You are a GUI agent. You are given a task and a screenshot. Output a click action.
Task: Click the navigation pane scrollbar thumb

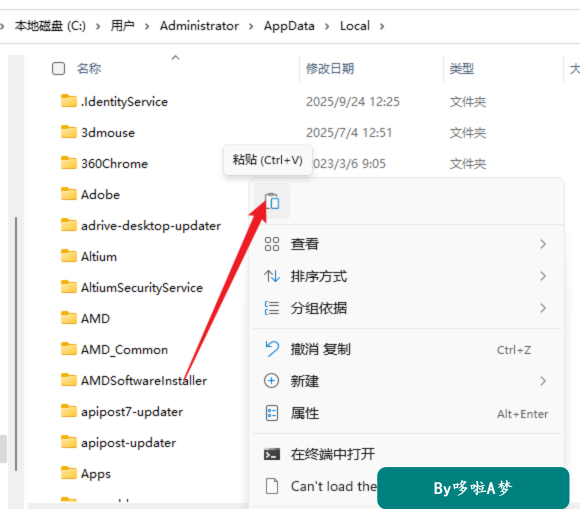pos(16,344)
